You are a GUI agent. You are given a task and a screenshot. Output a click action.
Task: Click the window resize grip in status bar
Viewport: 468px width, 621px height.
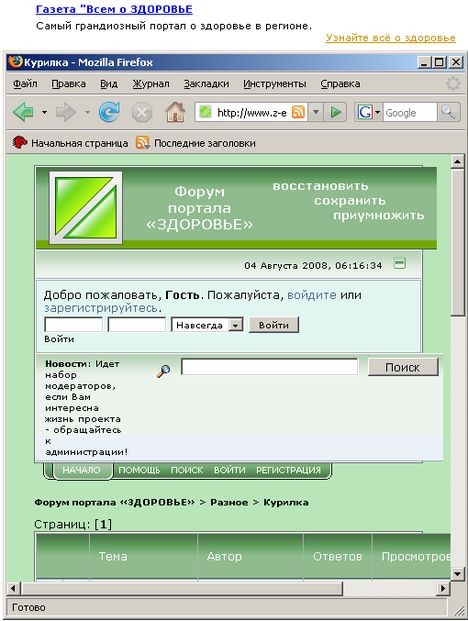click(458, 609)
